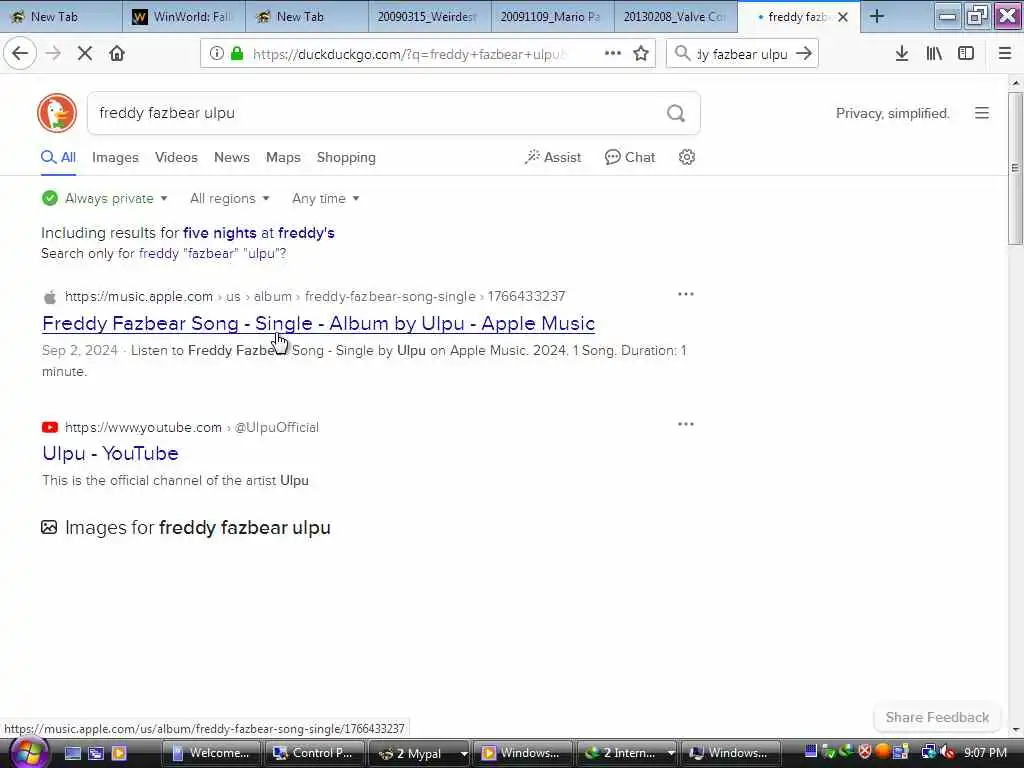1024x768 pixels.
Task: Click the magnifier in DuckDuckGo search field
Action: [676, 114]
